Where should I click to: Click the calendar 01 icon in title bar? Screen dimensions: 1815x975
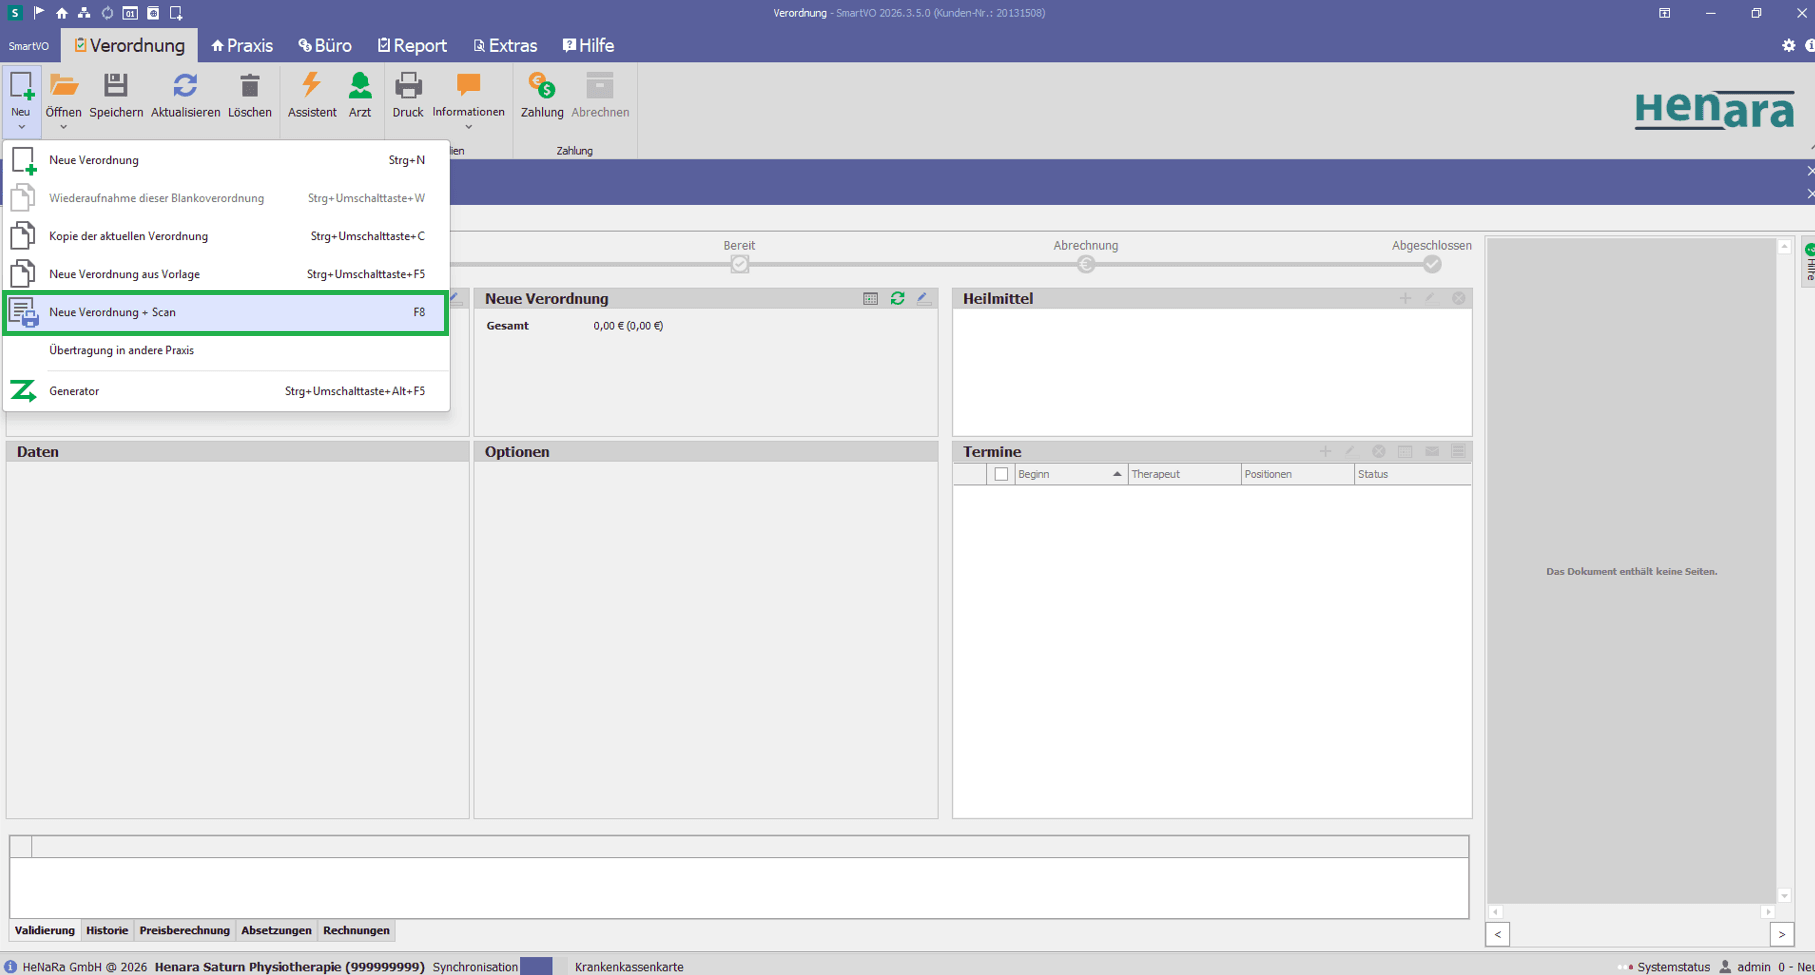pos(130,13)
